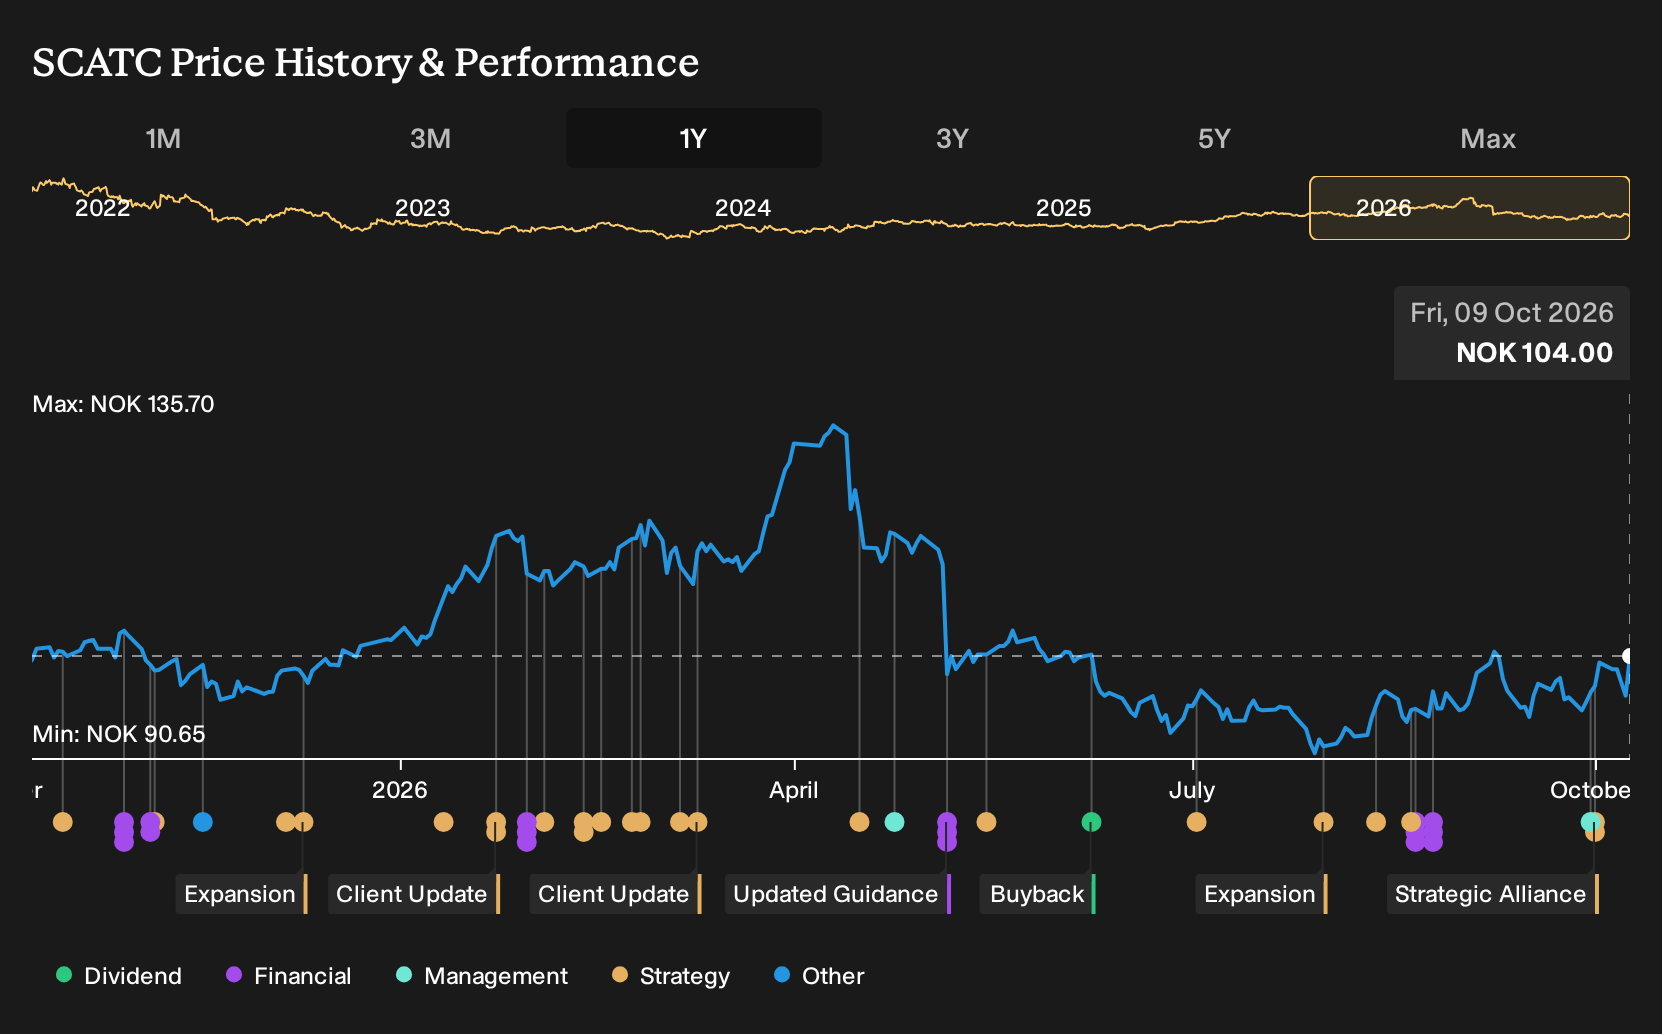Image resolution: width=1662 pixels, height=1034 pixels.
Task: Toggle the Financial legend item
Action: point(289,976)
